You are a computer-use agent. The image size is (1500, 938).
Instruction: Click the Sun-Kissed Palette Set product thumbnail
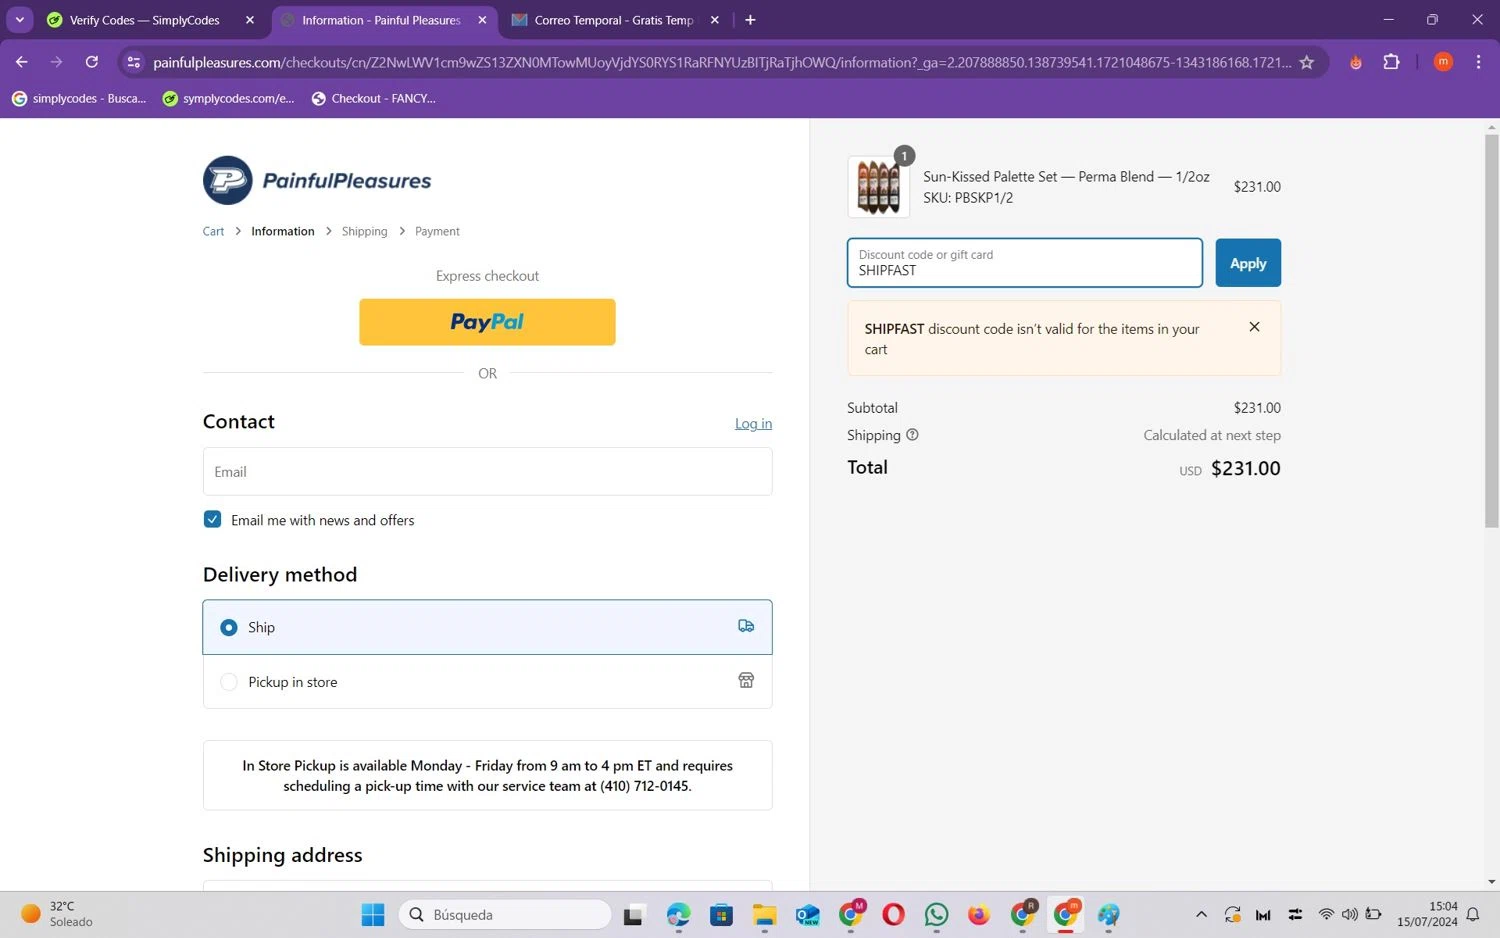[x=878, y=187]
